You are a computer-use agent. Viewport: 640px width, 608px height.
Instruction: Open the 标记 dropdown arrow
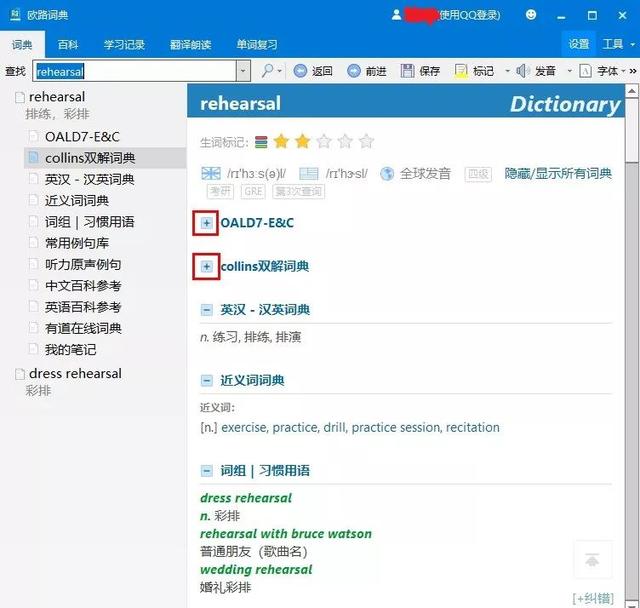(x=507, y=71)
